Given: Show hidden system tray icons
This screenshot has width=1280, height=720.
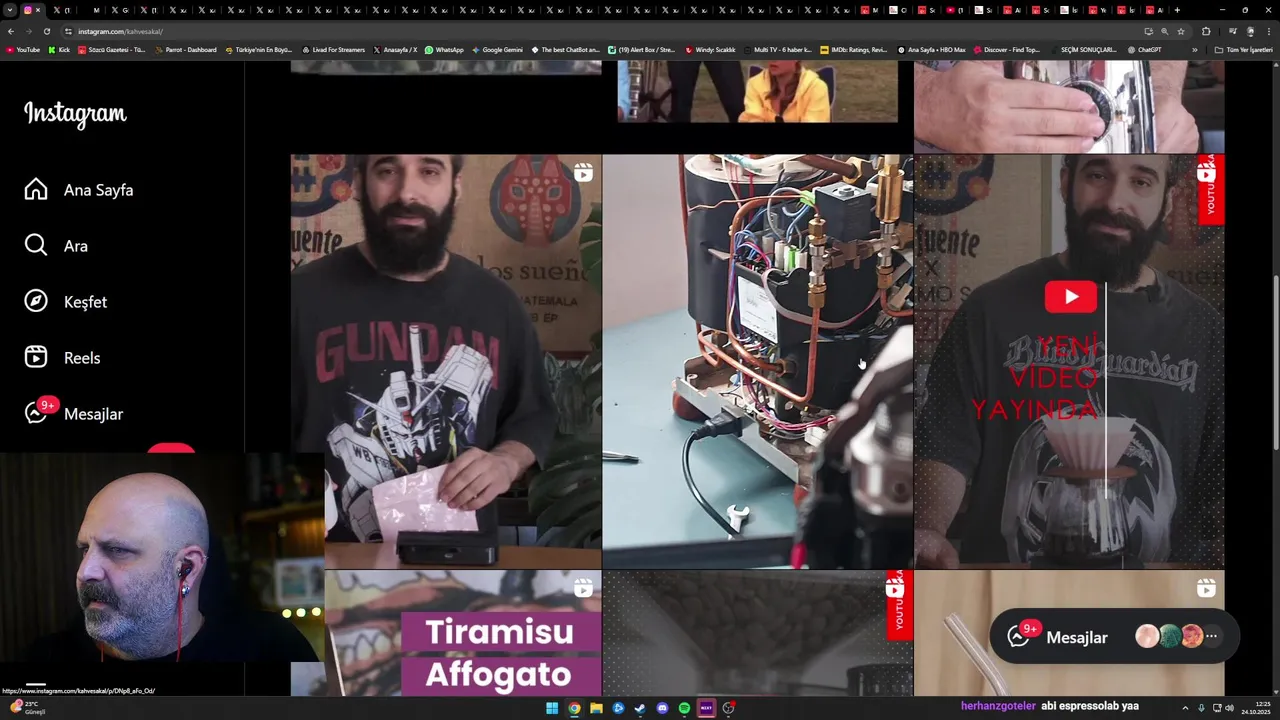Looking at the screenshot, I should (x=1185, y=708).
